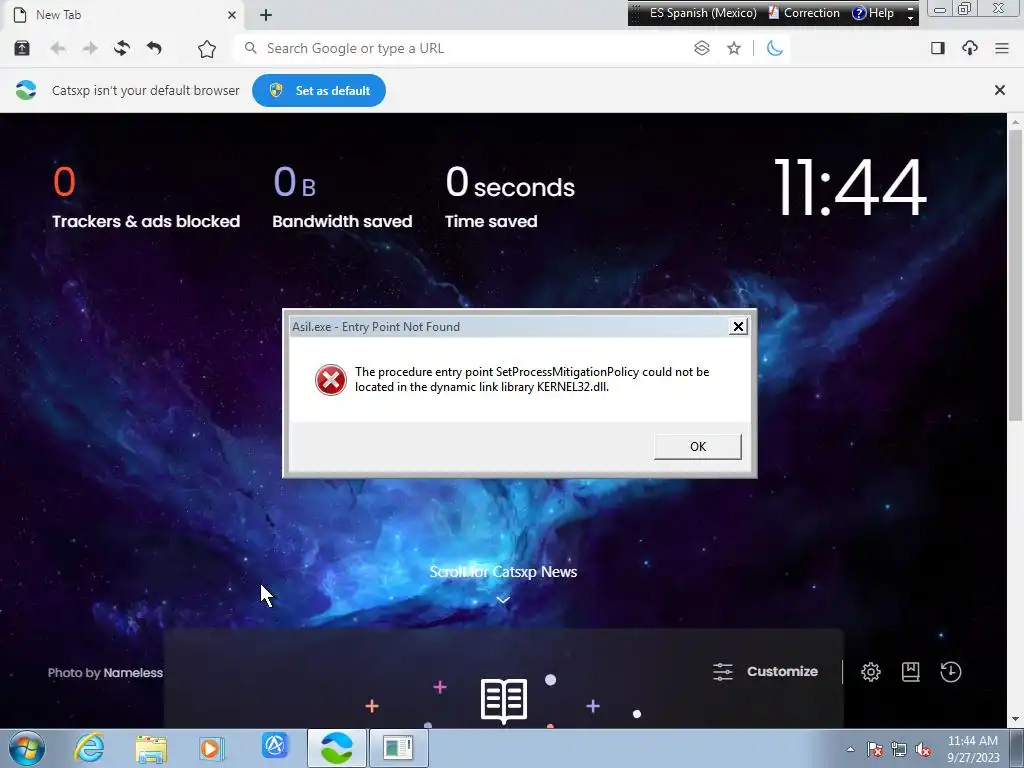Click the shield layers icon in address bar
The height and width of the screenshot is (768, 1024).
pos(701,48)
